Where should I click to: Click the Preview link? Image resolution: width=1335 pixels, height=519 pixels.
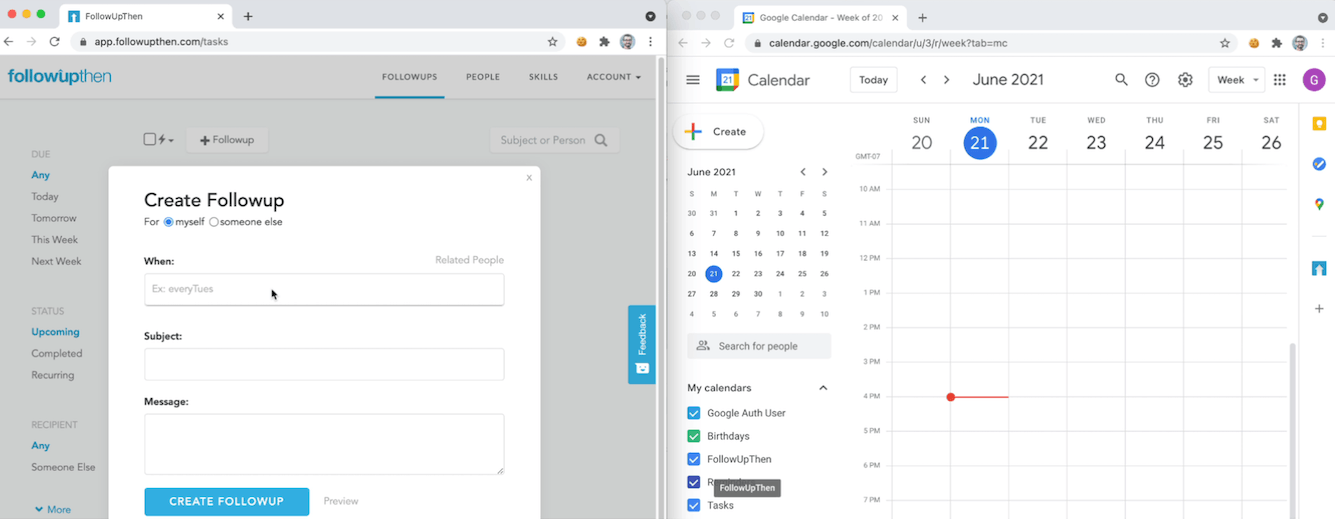tap(340, 501)
